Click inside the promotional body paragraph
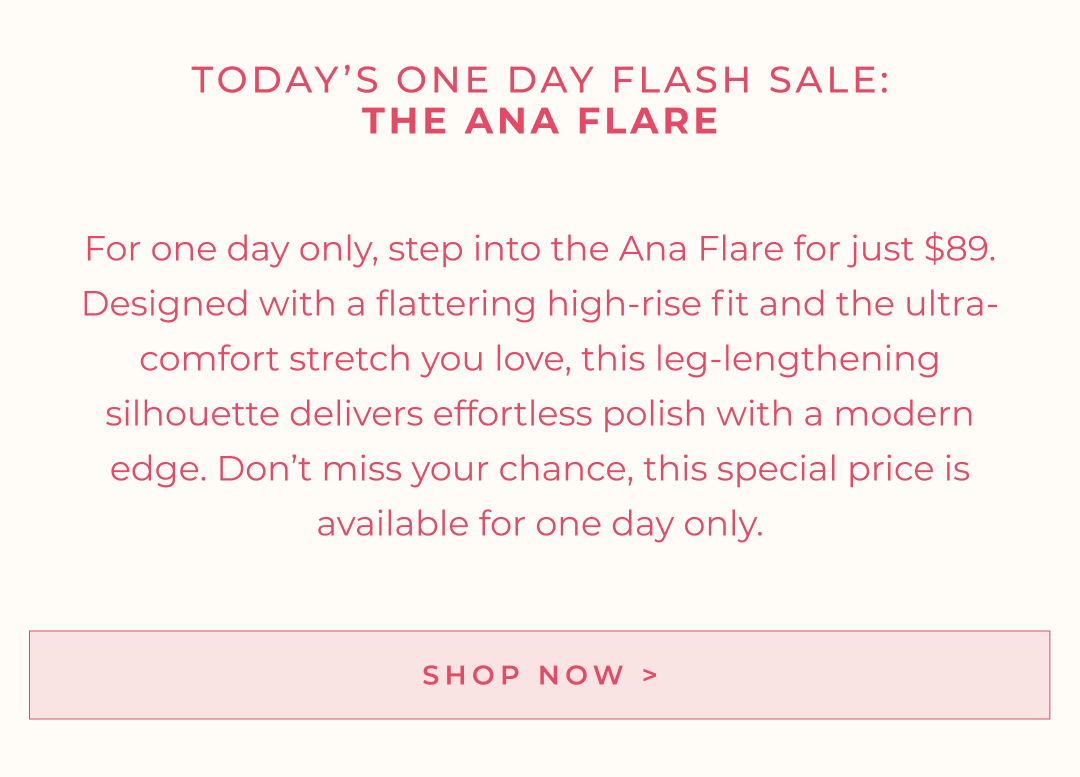 click(540, 385)
